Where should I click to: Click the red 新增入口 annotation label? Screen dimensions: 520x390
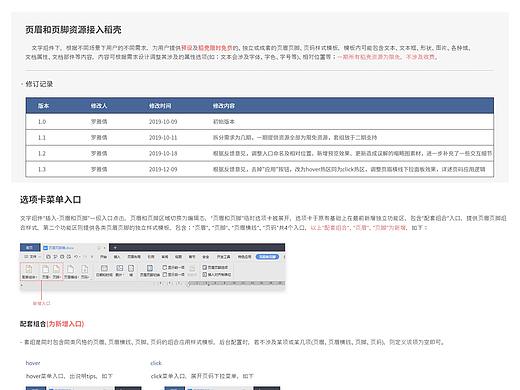pos(41,303)
